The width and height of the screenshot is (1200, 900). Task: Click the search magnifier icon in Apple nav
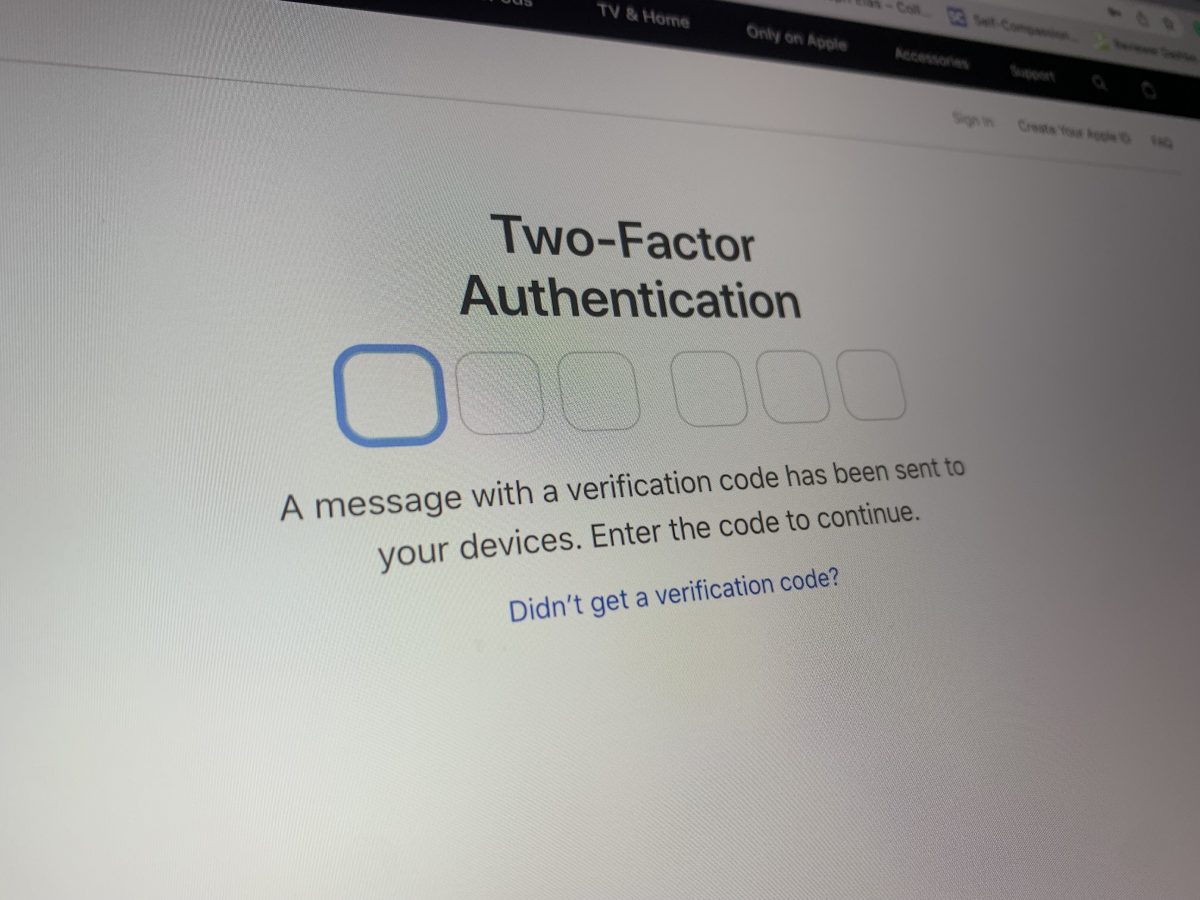(1100, 82)
